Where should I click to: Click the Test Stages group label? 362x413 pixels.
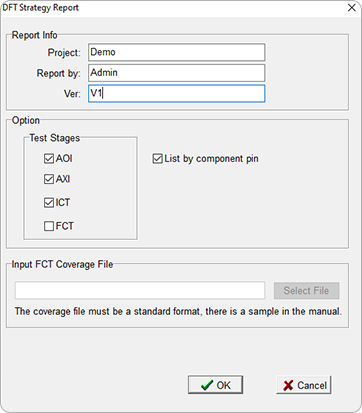coord(55,138)
